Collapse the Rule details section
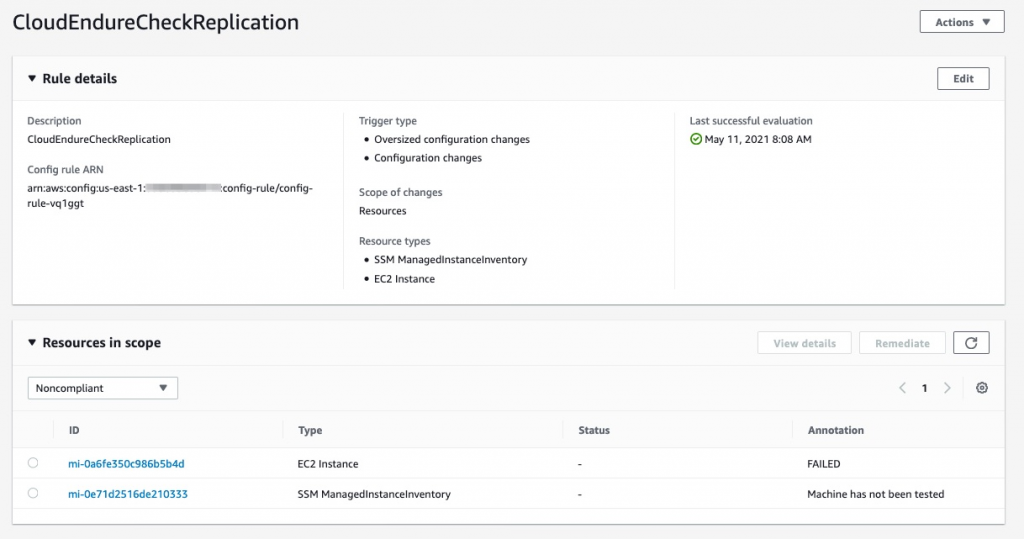 32,78
